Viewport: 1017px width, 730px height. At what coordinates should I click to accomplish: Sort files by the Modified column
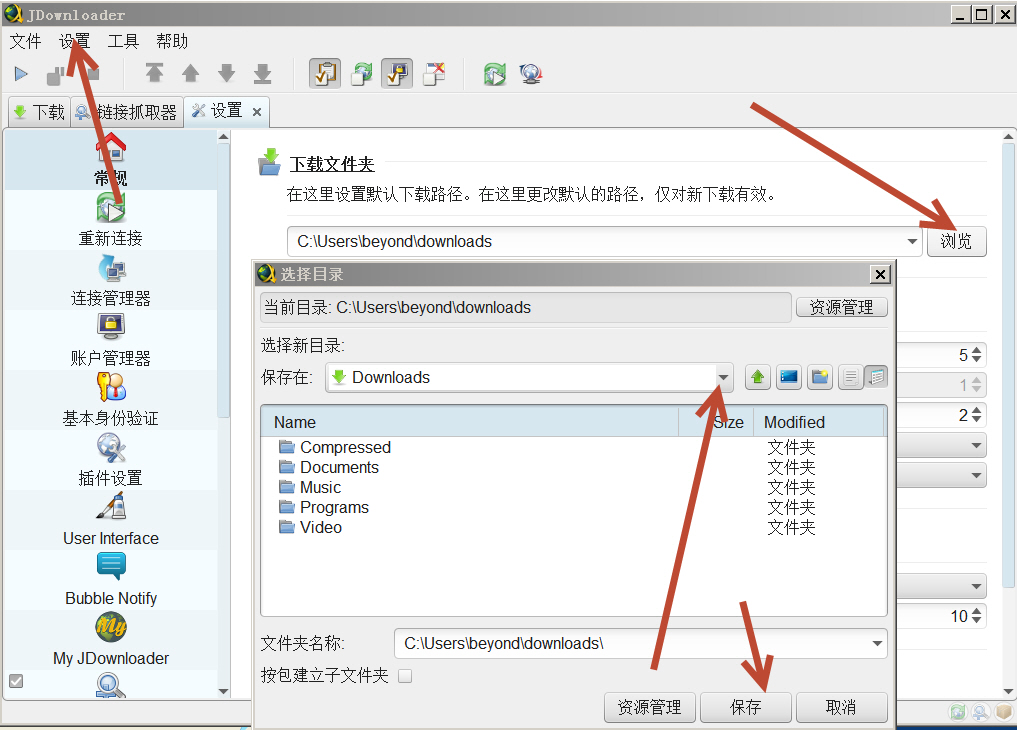819,422
